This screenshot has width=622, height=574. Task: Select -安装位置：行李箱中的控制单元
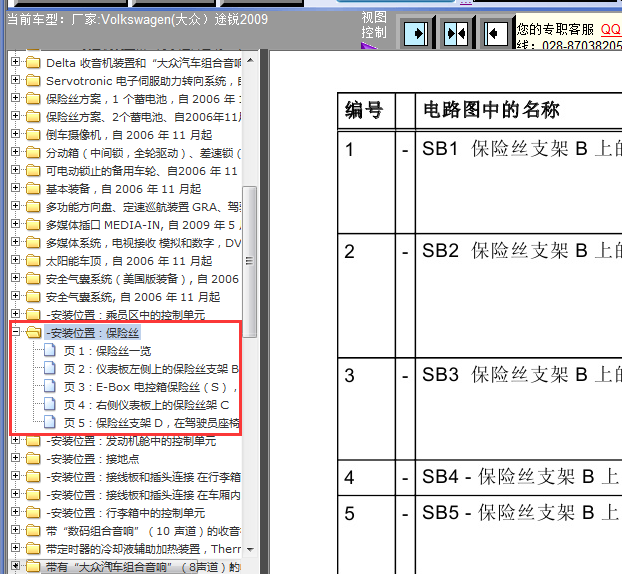click(125, 513)
